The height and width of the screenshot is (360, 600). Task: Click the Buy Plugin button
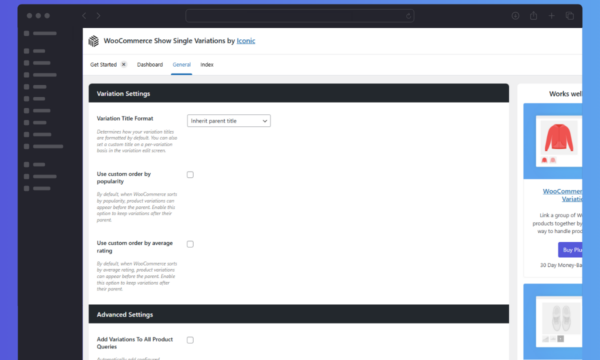[570, 250]
